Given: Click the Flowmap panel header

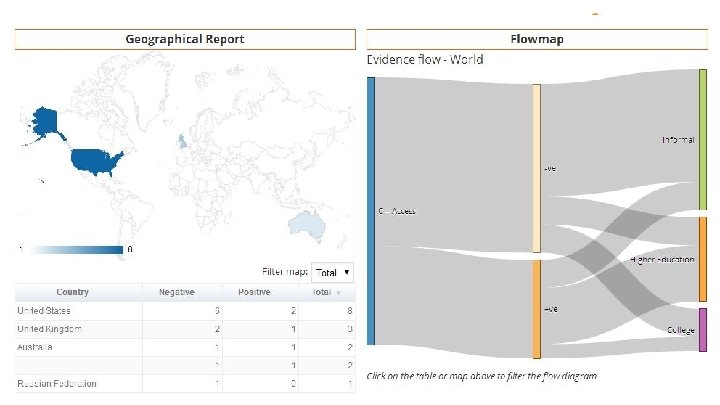Looking at the screenshot, I should point(537,39).
